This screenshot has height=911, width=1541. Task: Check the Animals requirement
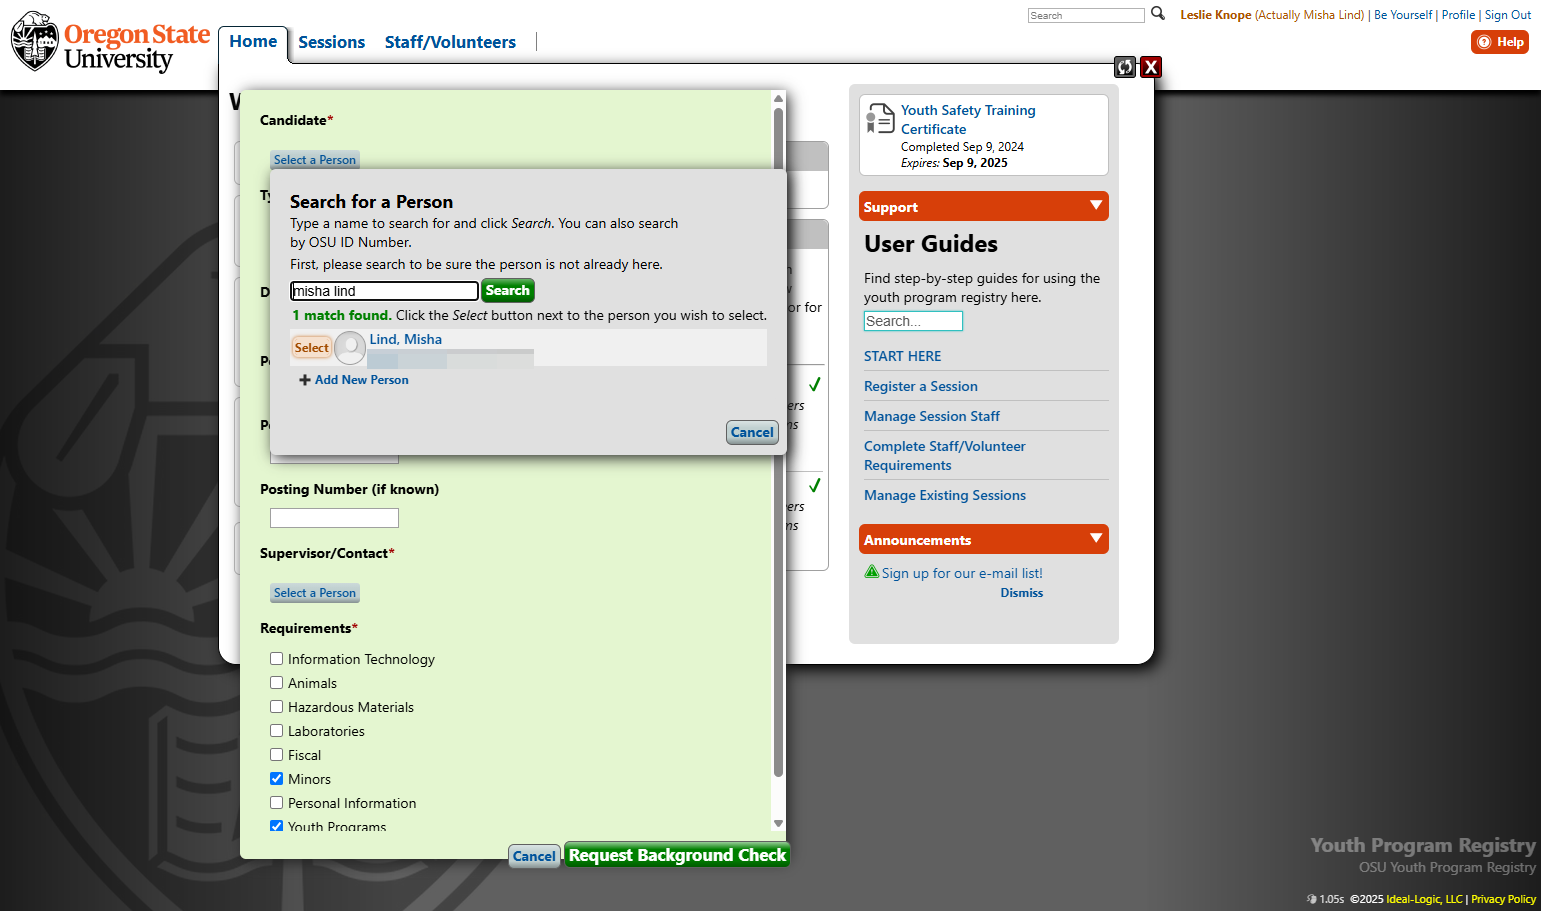pos(277,683)
